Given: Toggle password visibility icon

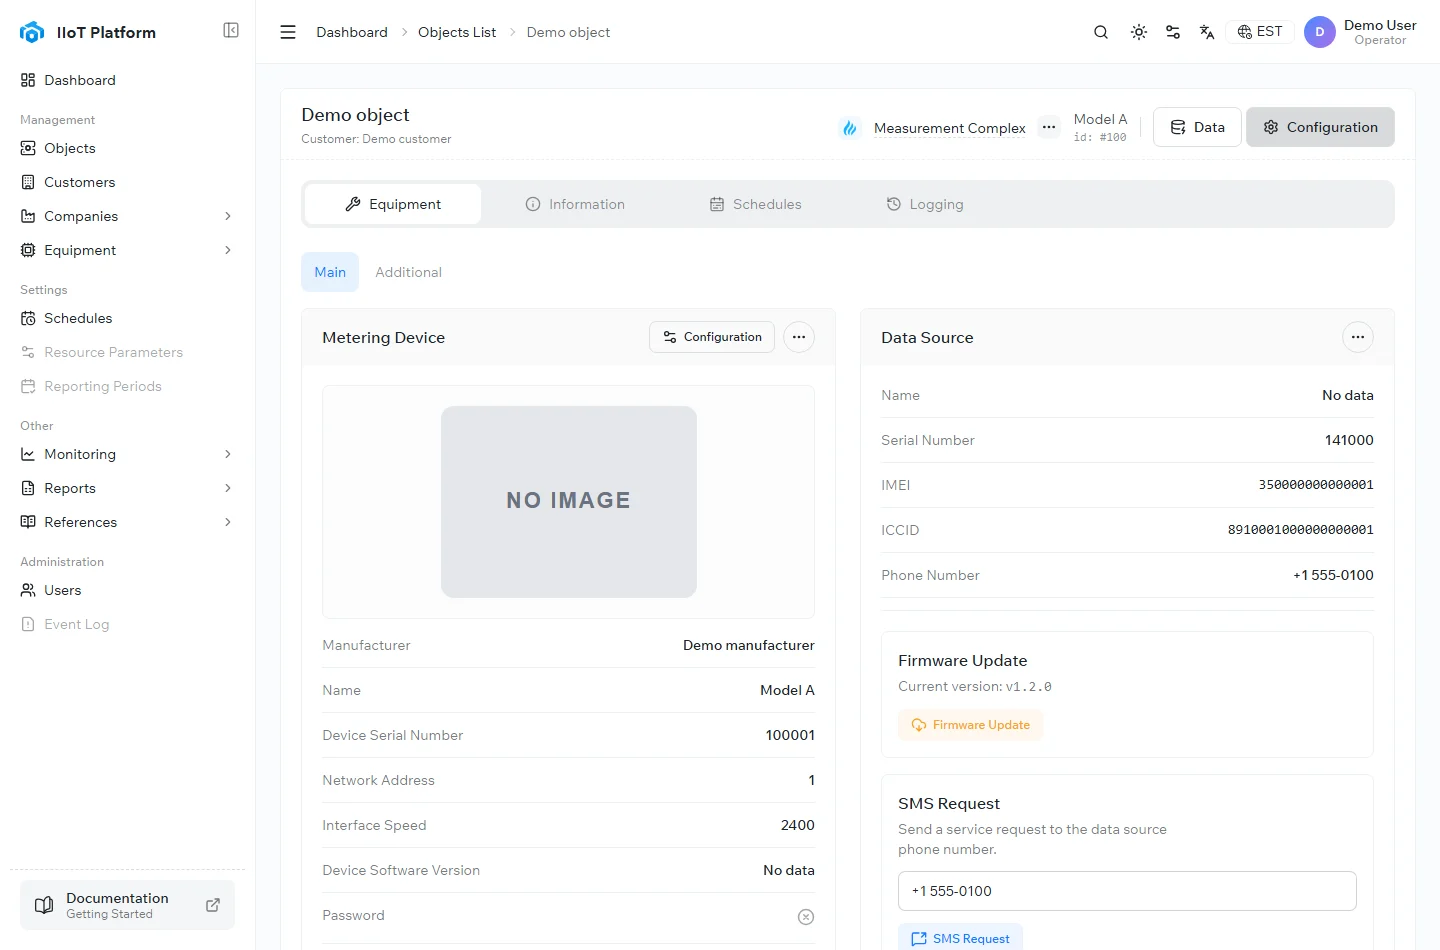Looking at the screenshot, I should click(806, 917).
